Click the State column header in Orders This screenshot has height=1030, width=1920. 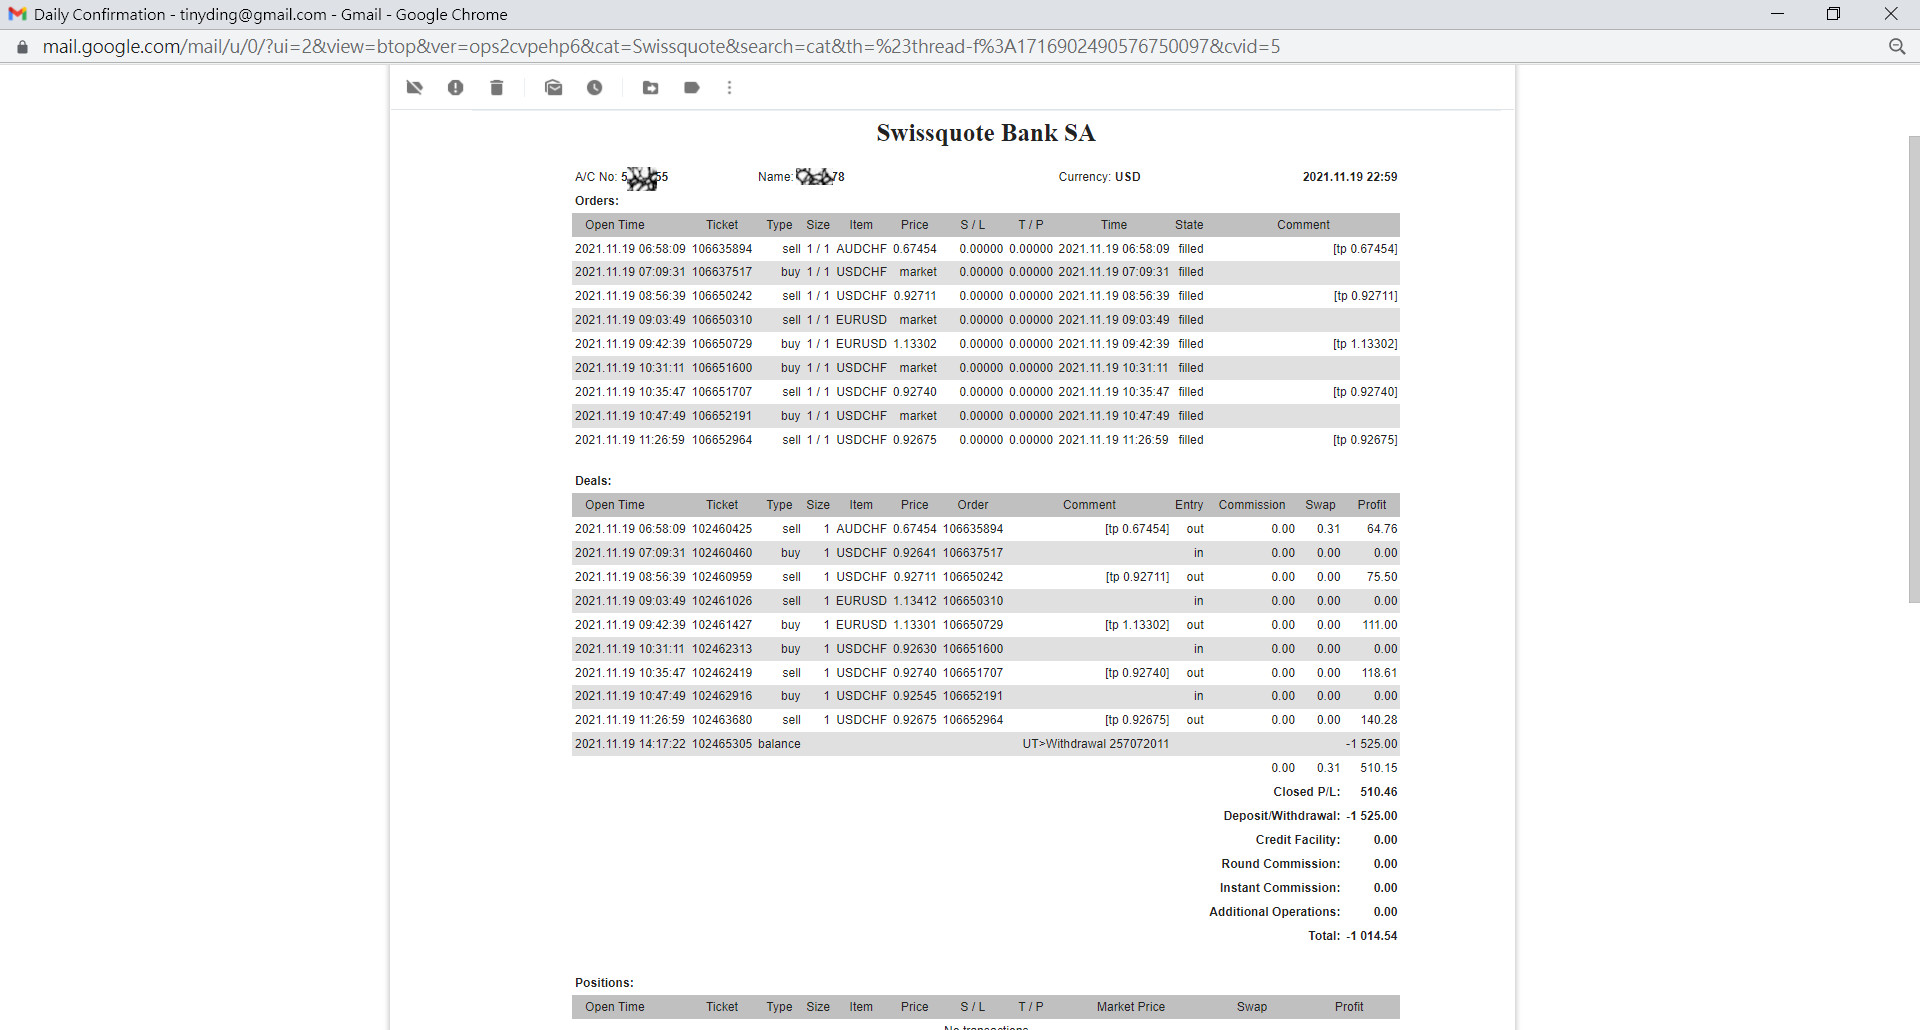coord(1189,225)
